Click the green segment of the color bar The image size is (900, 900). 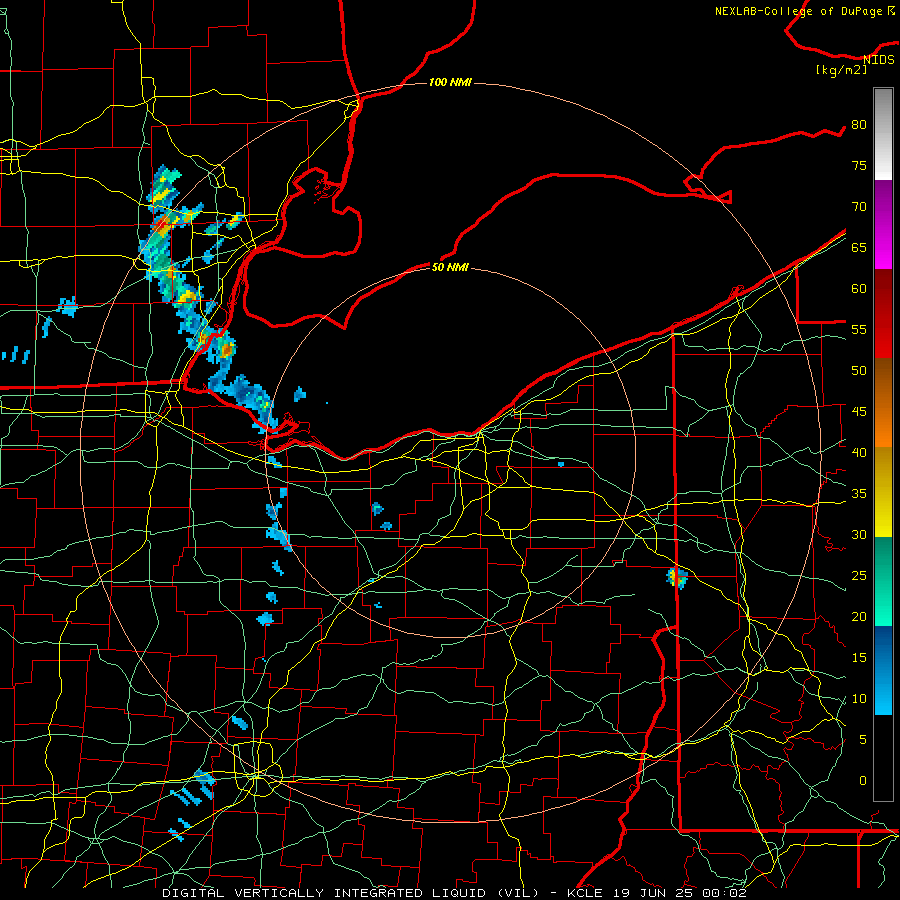point(883,581)
